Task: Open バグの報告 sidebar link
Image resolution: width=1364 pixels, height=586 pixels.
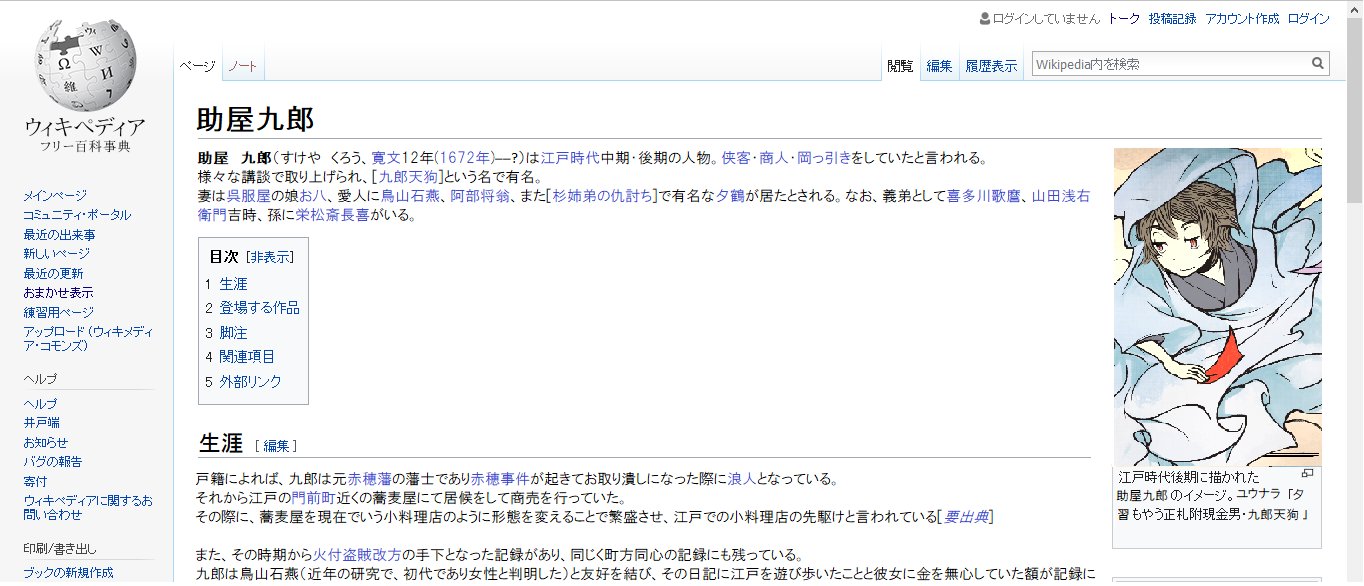Action: pyautogui.click(x=52, y=462)
